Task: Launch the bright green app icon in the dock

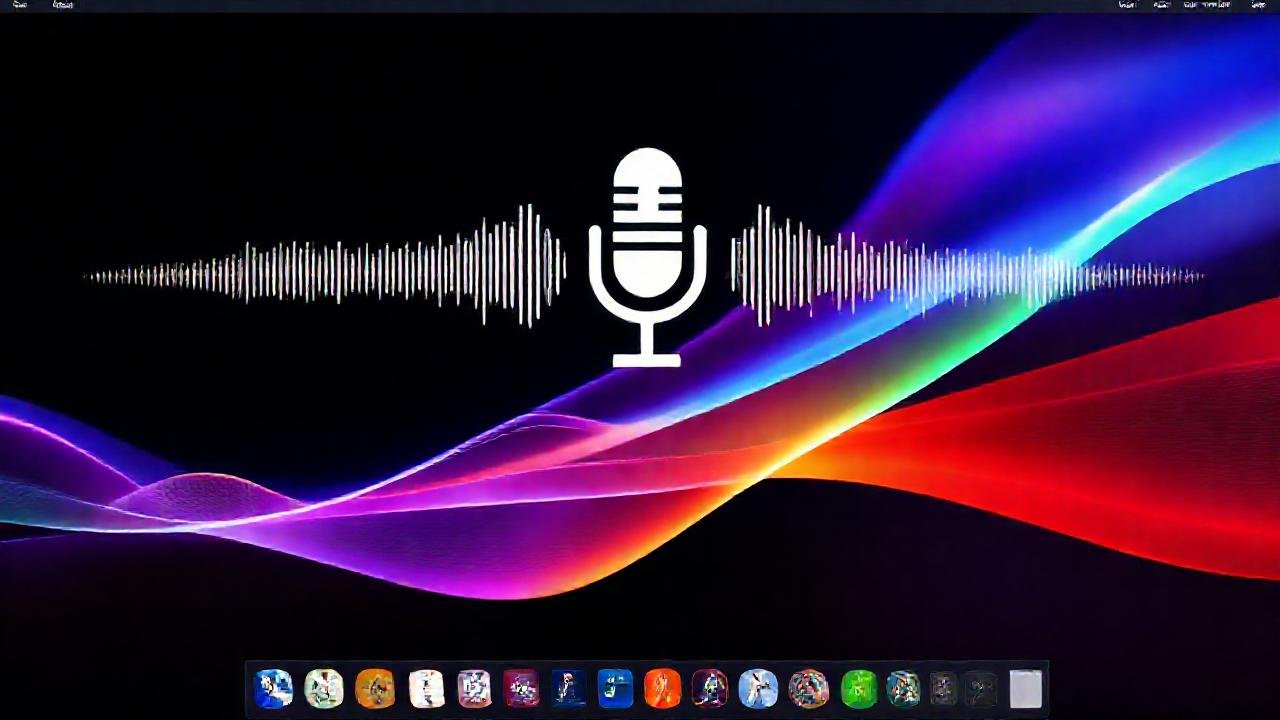Action: [858, 687]
